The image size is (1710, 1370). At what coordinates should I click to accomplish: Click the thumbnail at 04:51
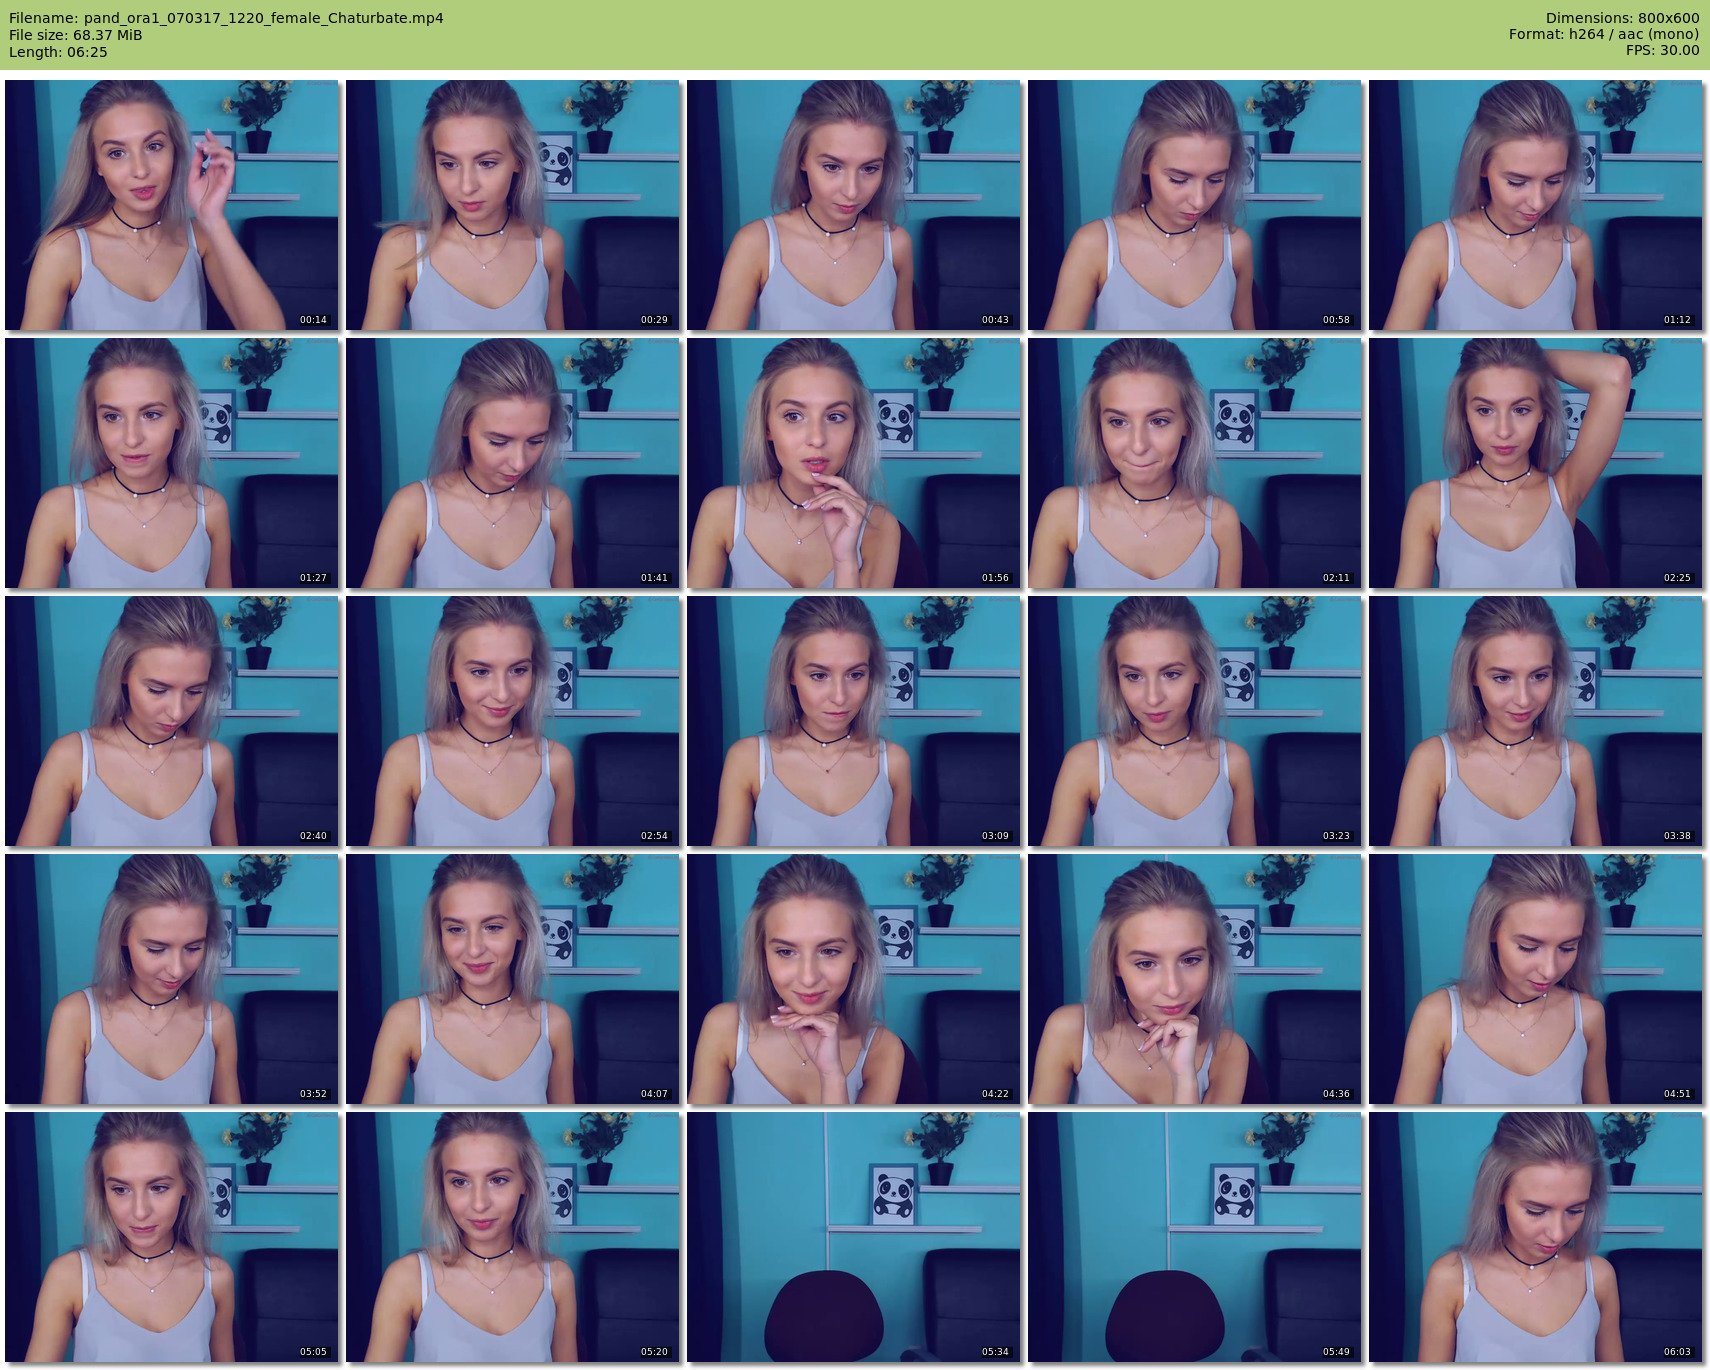[x=1536, y=979]
